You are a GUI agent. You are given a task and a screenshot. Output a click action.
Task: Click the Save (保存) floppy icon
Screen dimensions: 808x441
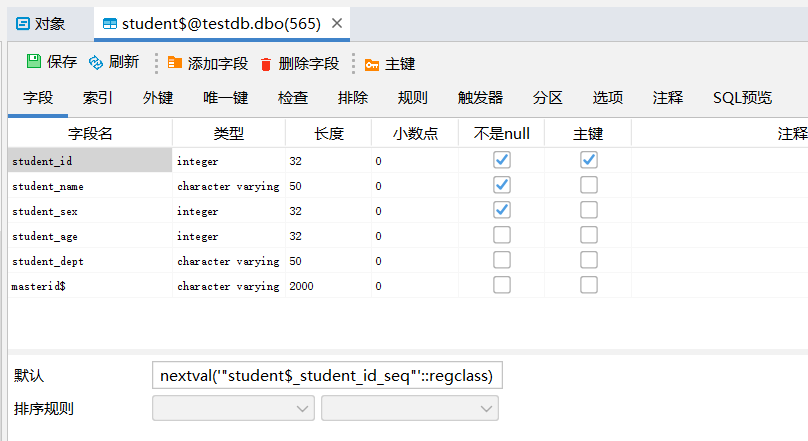point(34,62)
